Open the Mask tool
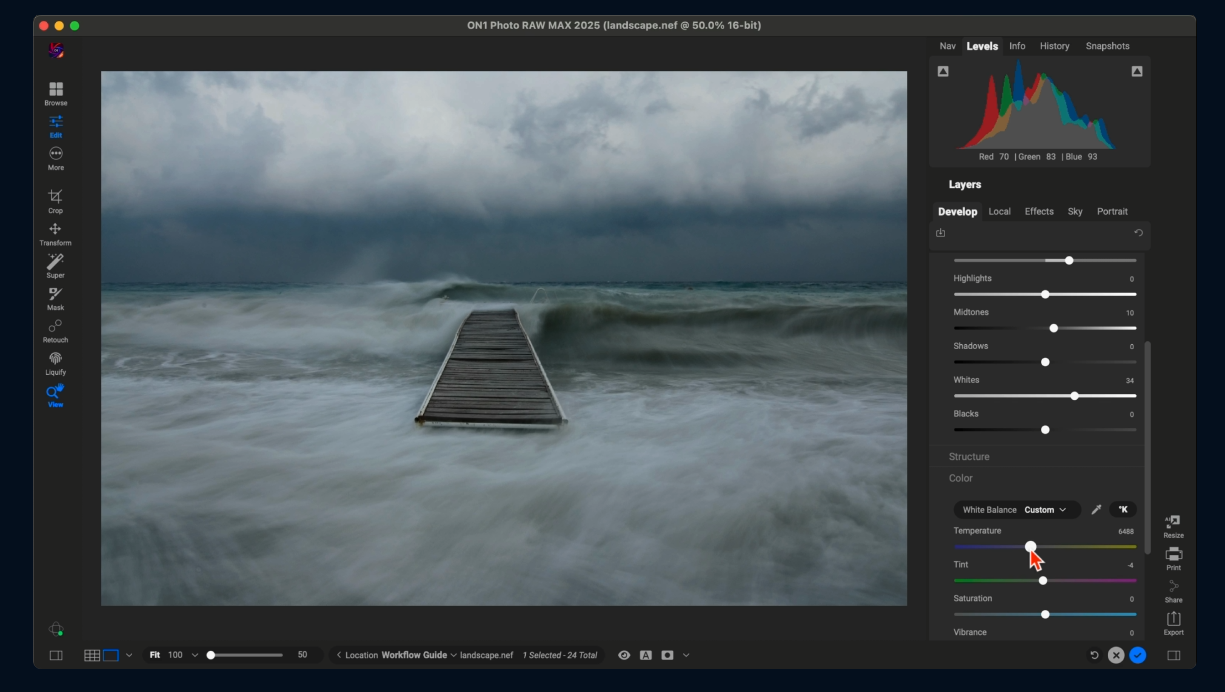The image size is (1225, 692). tap(55, 296)
